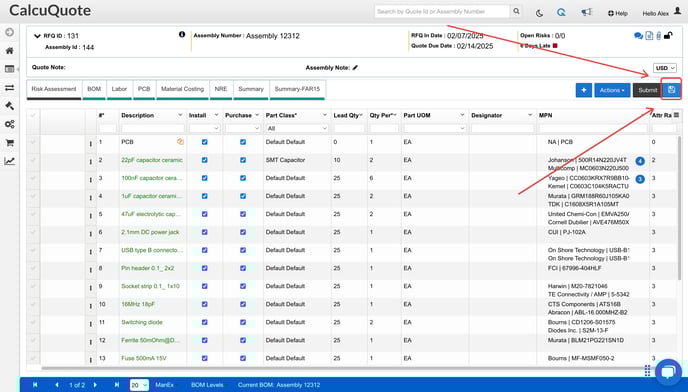Toggle Install checkbox for Switching diode row
The height and width of the screenshot is (392, 688).
pyautogui.click(x=204, y=322)
